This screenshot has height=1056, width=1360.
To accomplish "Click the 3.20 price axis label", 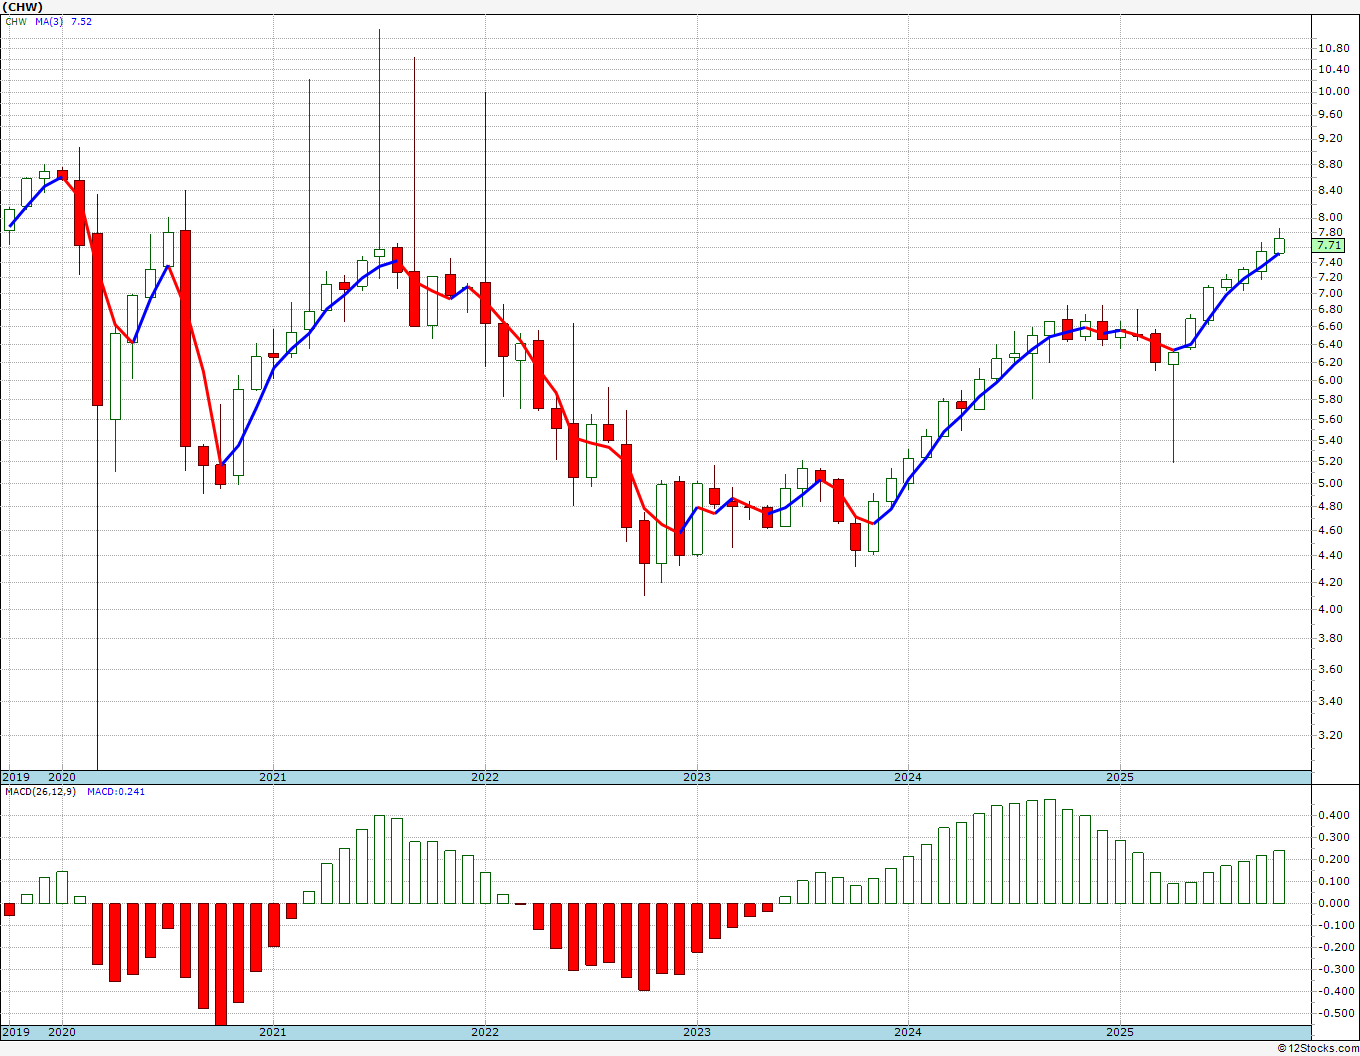I will [1330, 735].
